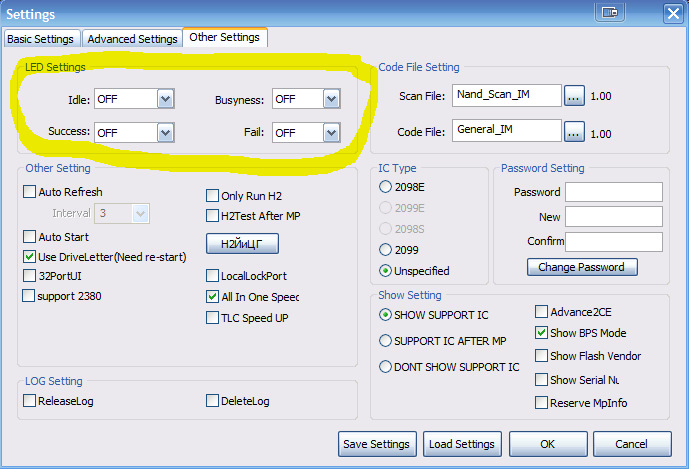Browse for the Scan File
Viewport: 689px width, 469px height.
point(574,95)
